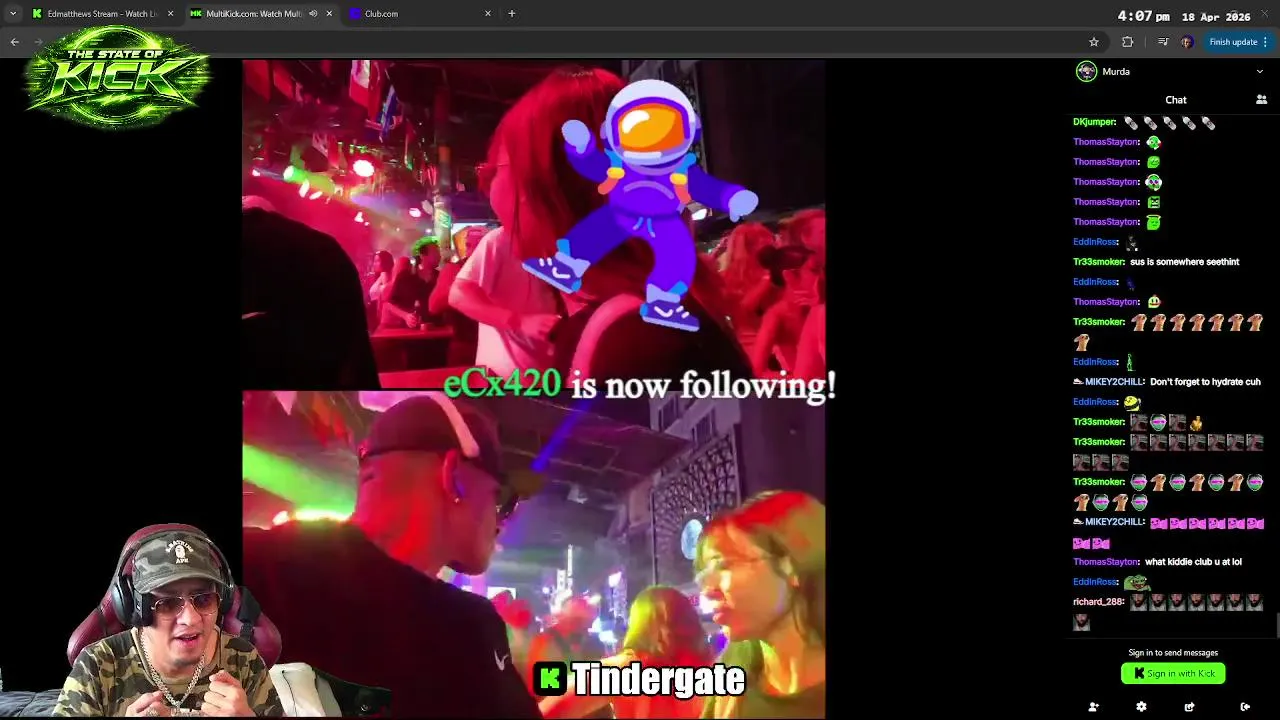Click DKjumper username in chat
Screen dimensions: 1280x720
(x=1095, y=122)
